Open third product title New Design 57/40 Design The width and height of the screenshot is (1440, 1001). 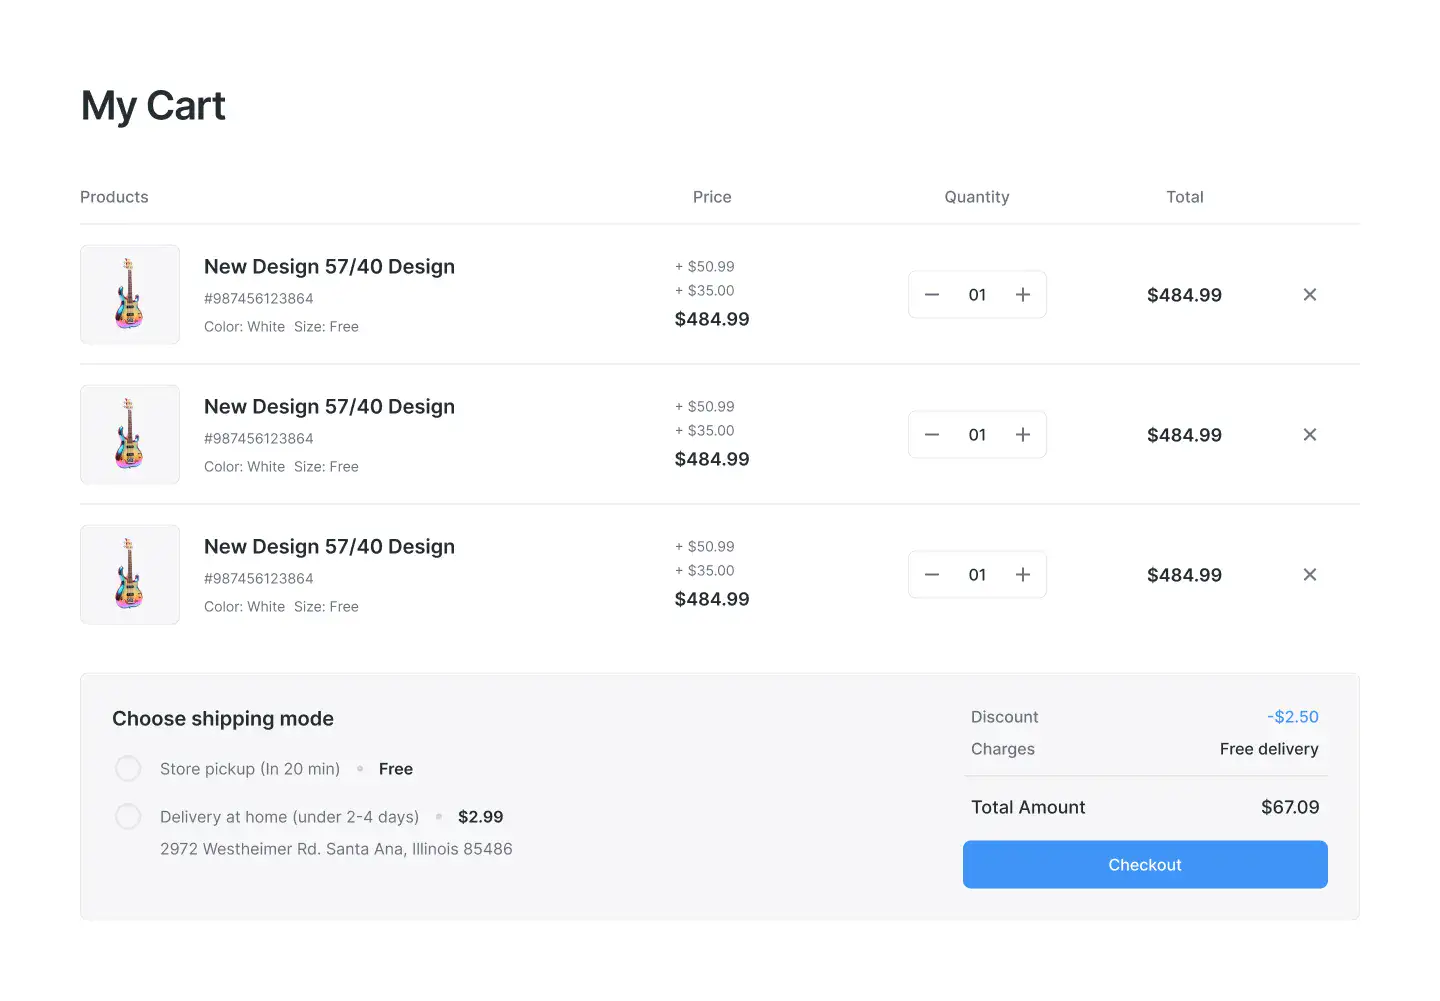point(329,547)
